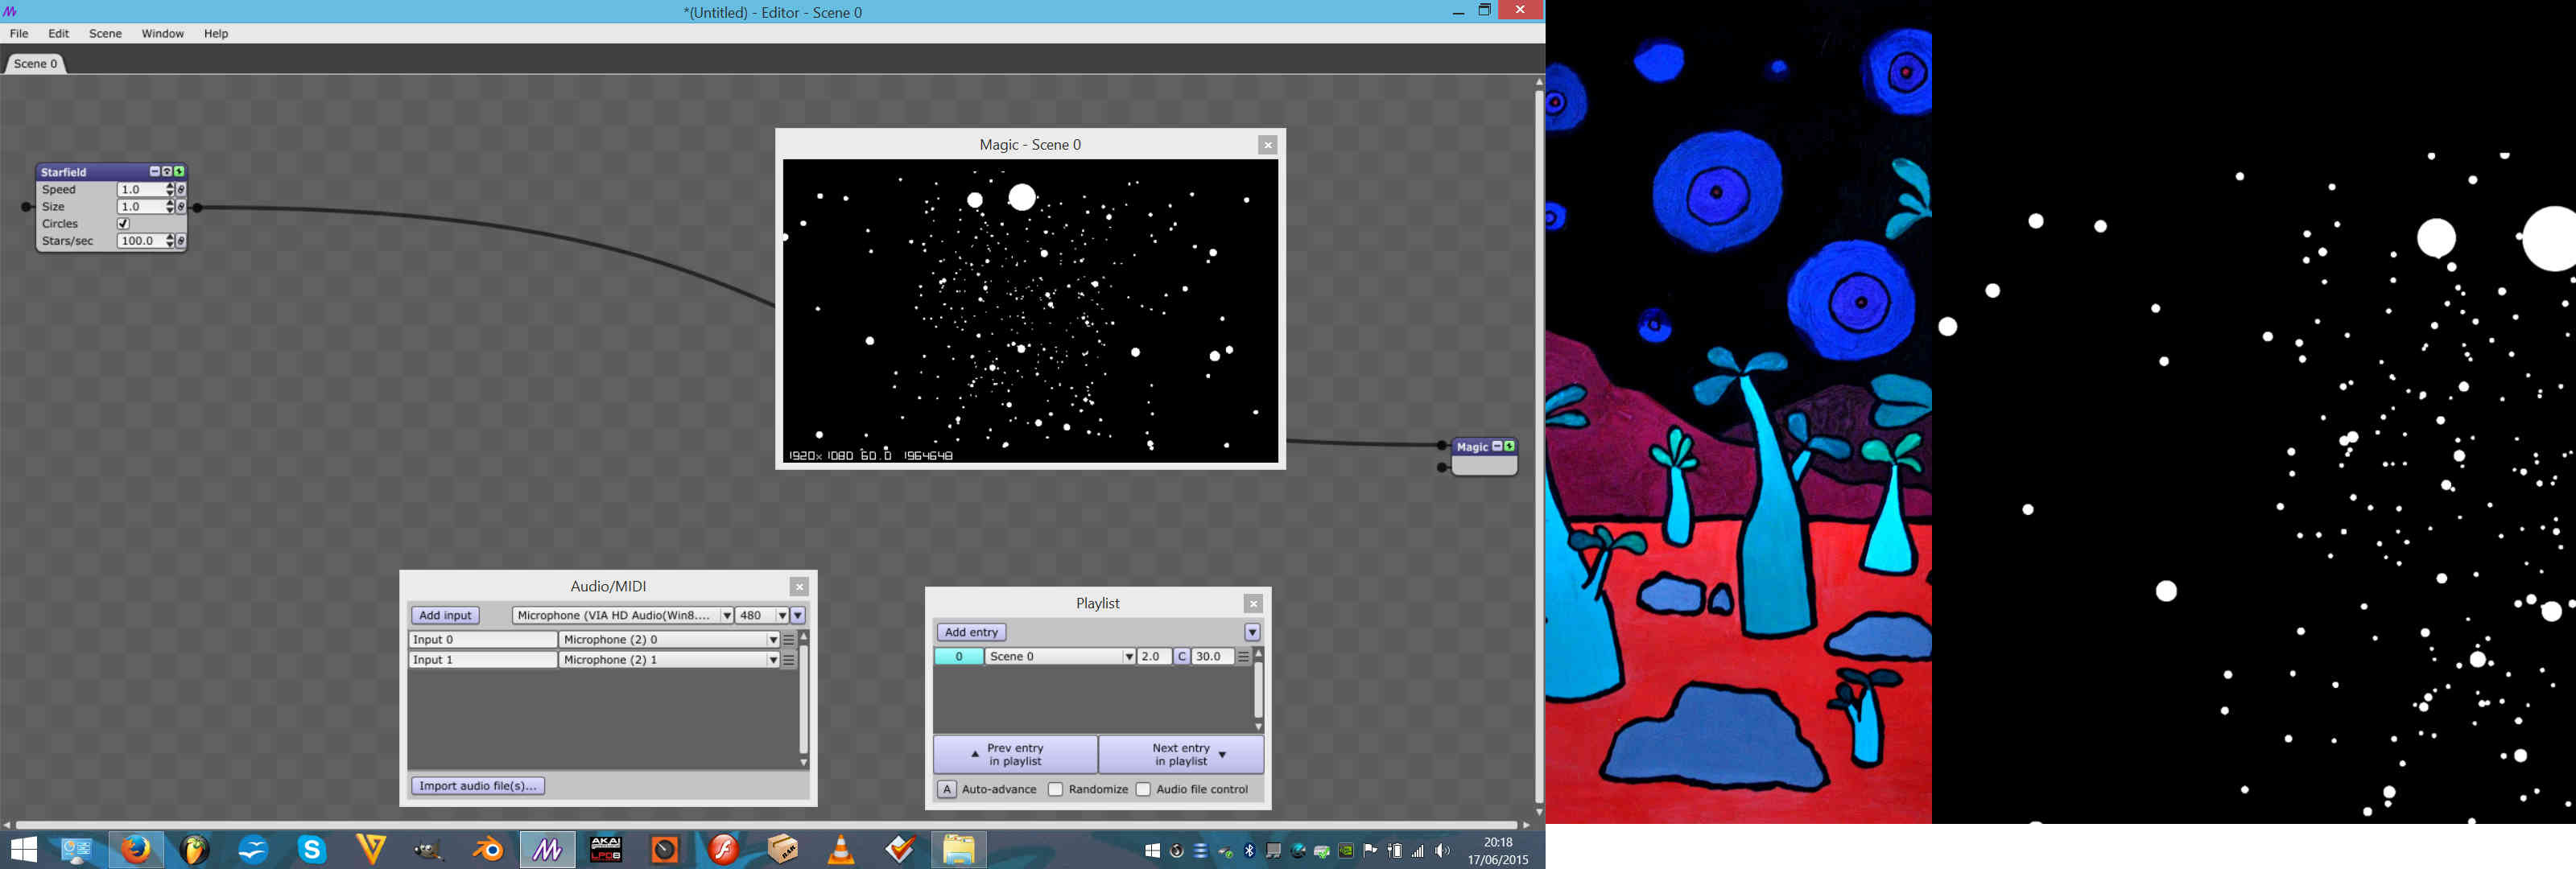Click Import audio file(s) button
The height and width of the screenshot is (869, 2576).
[478, 784]
